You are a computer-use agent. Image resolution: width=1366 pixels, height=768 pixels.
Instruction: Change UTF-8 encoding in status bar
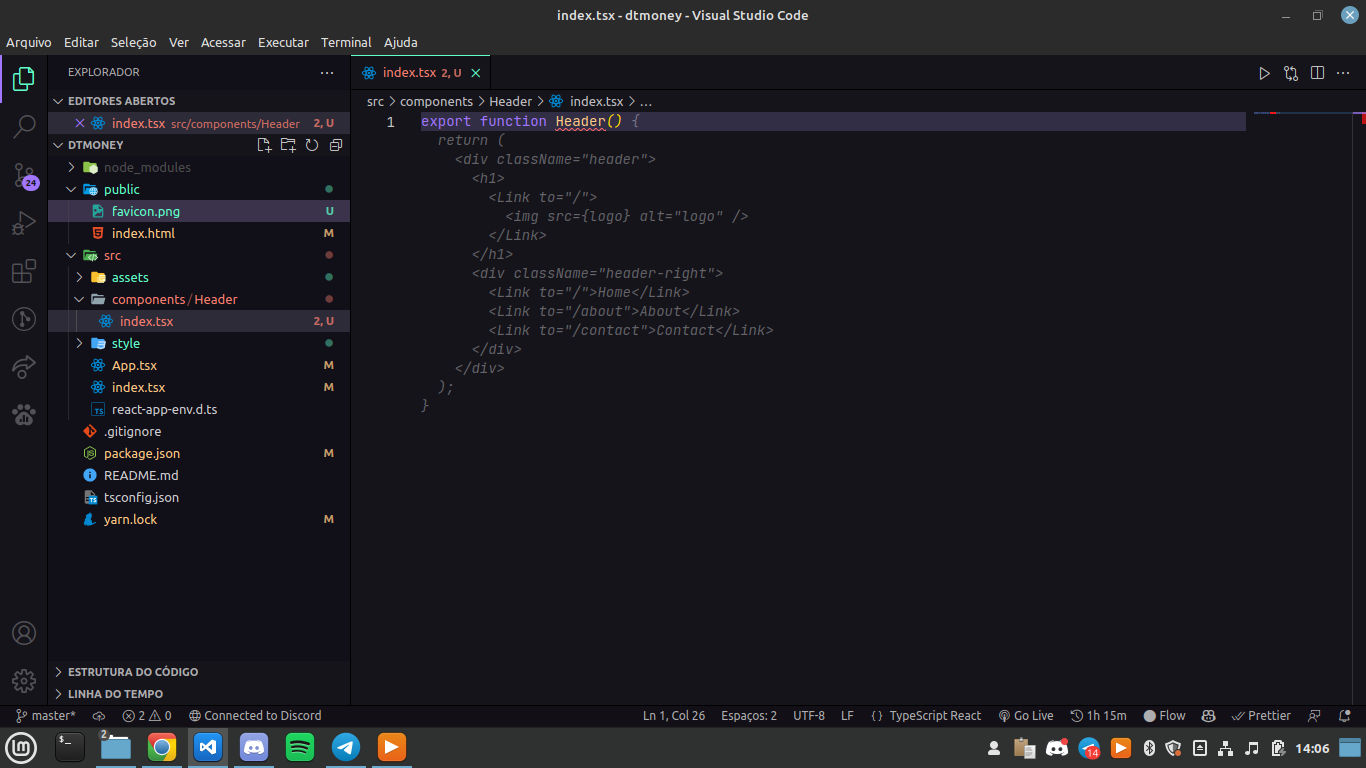(809, 716)
